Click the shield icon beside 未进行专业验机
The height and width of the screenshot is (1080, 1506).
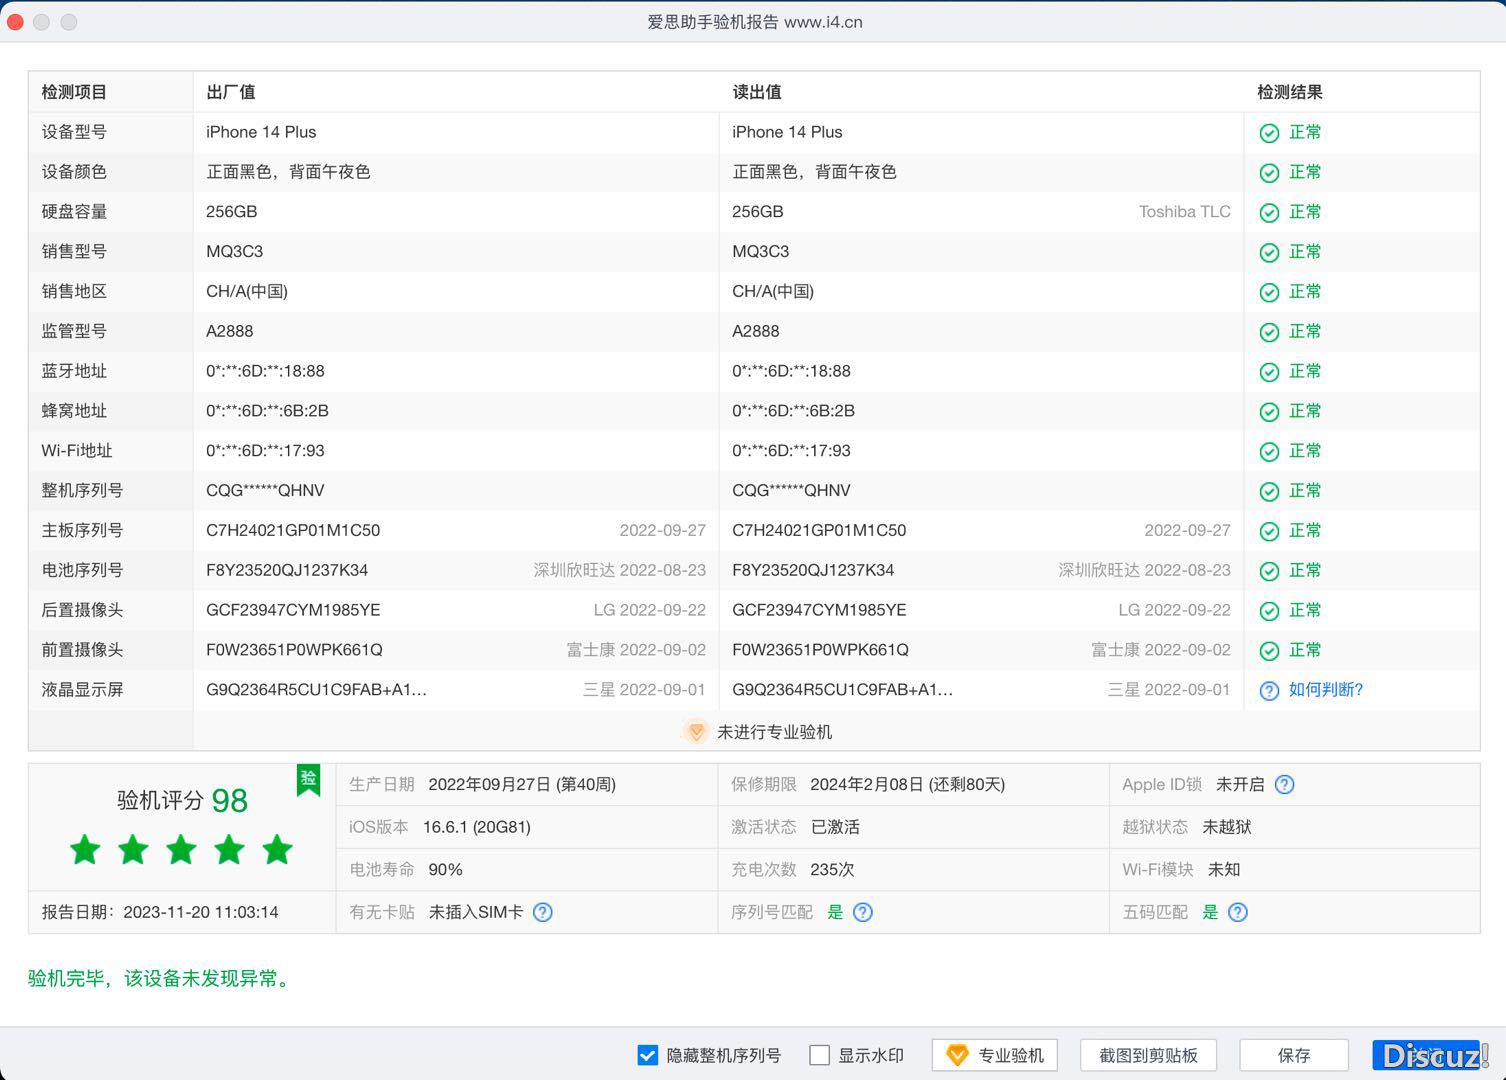tap(696, 732)
